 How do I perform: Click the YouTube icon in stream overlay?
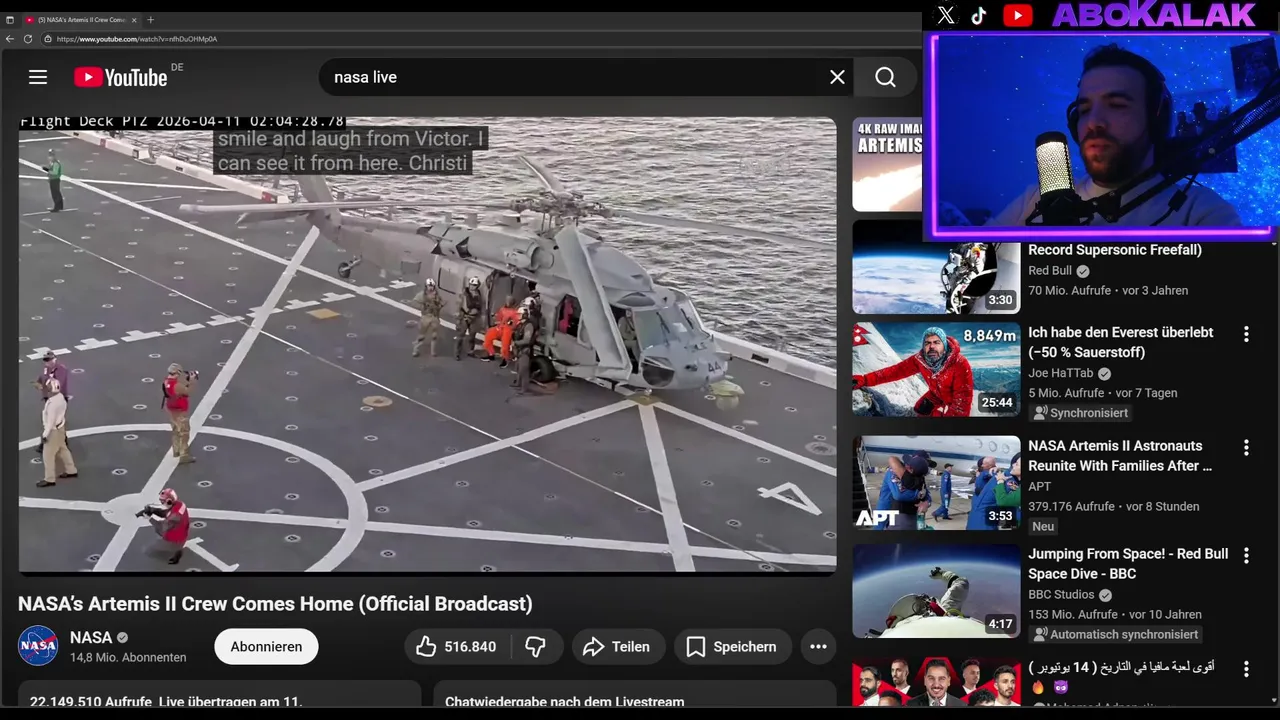click(1018, 15)
